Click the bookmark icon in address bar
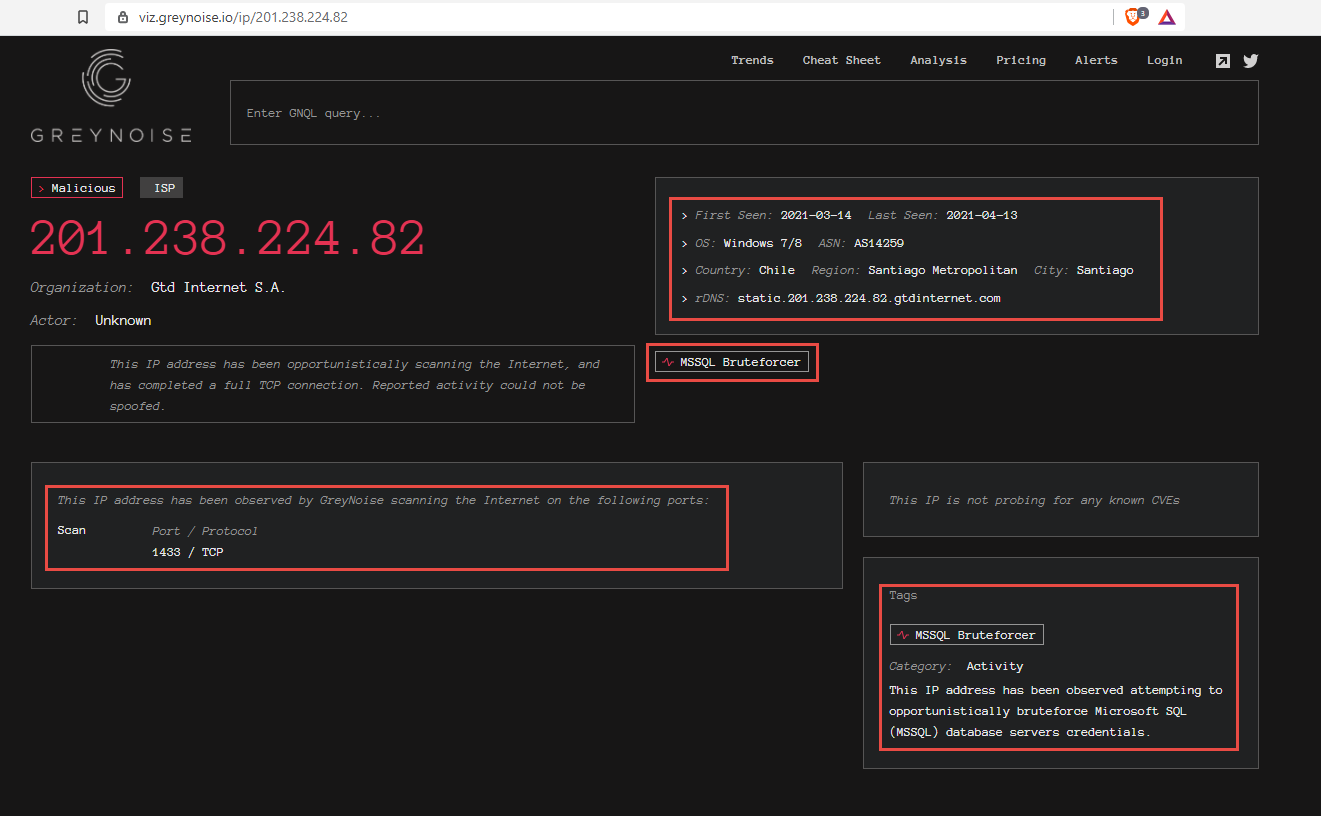The height and width of the screenshot is (816, 1321). click(83, 17)
